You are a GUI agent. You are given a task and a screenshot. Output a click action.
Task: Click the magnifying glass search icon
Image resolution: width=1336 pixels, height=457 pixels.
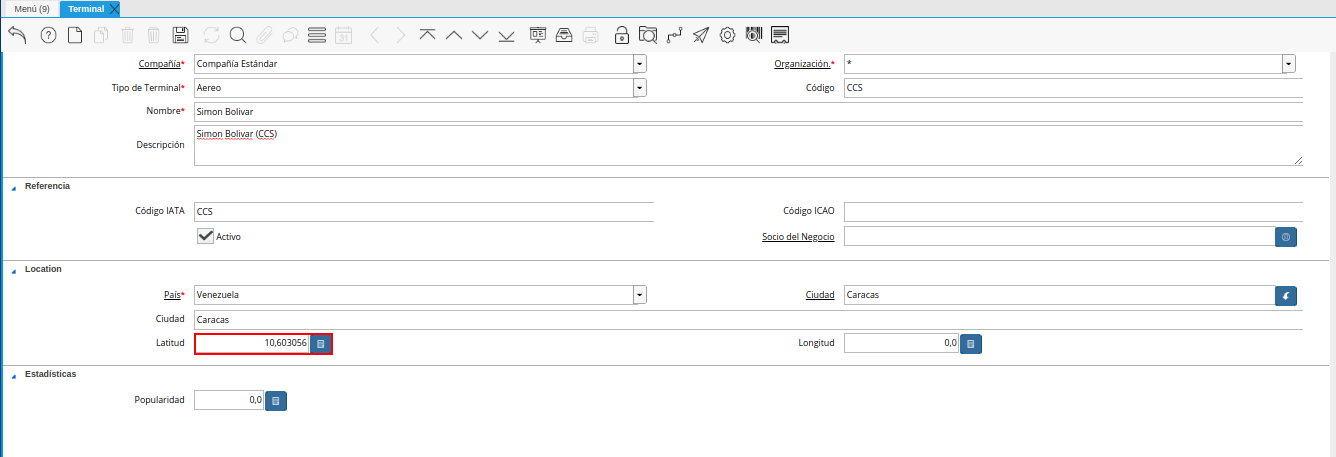tap(238, 35)
